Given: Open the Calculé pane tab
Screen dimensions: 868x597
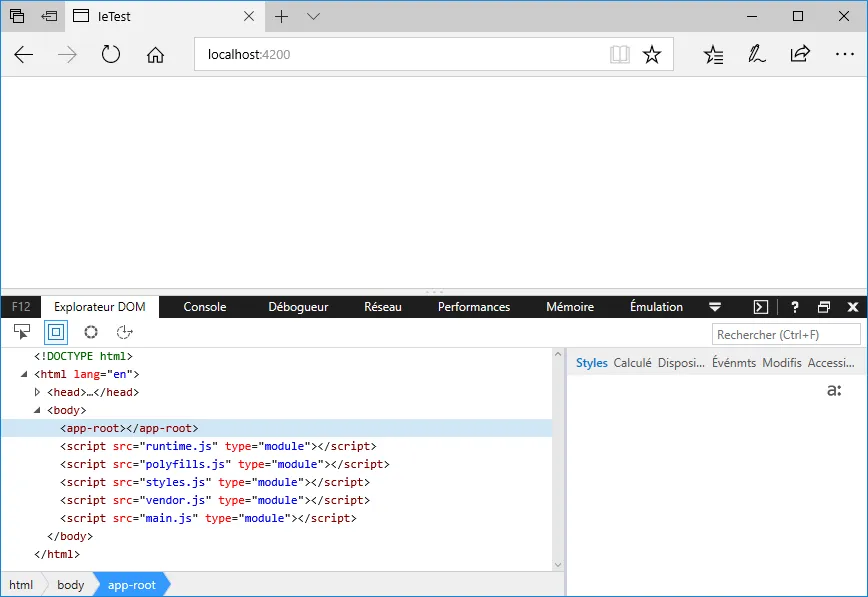Looking at the screenshot, I should (x=632, y=363).
